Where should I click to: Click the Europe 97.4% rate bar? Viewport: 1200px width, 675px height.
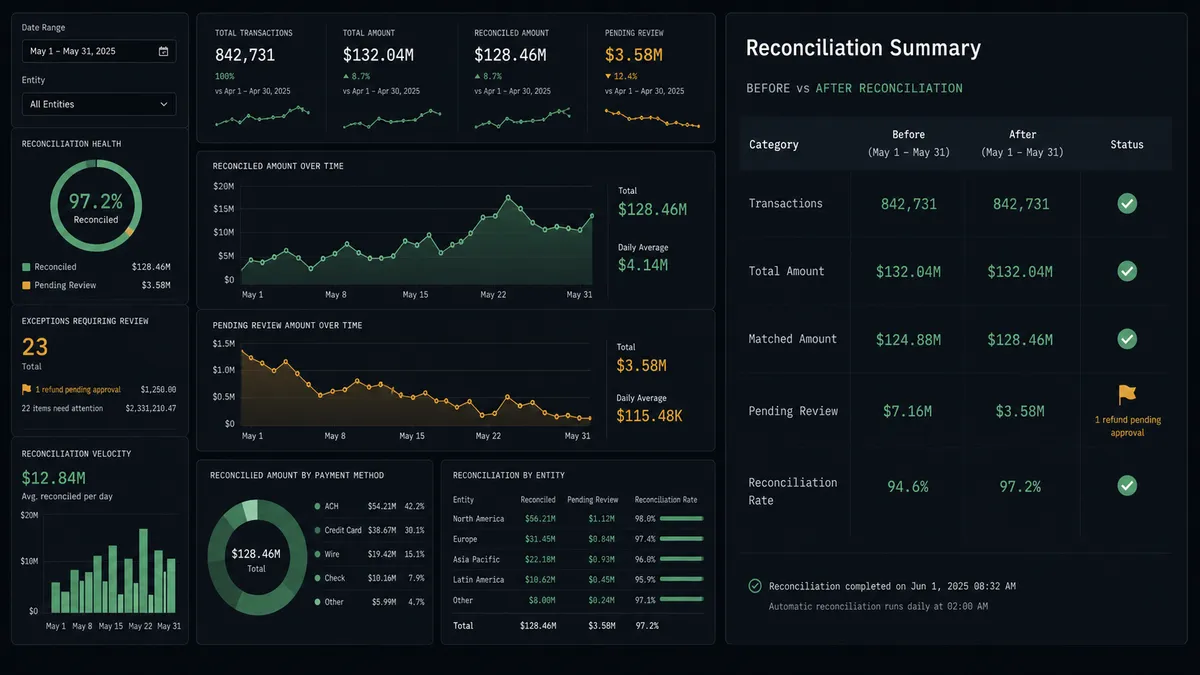682,539
